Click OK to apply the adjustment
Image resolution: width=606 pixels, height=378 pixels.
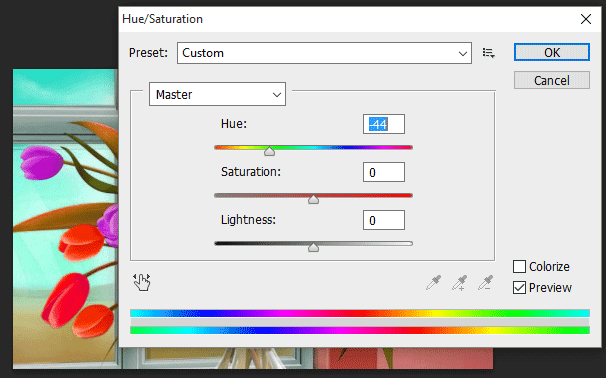pos(552,52)
